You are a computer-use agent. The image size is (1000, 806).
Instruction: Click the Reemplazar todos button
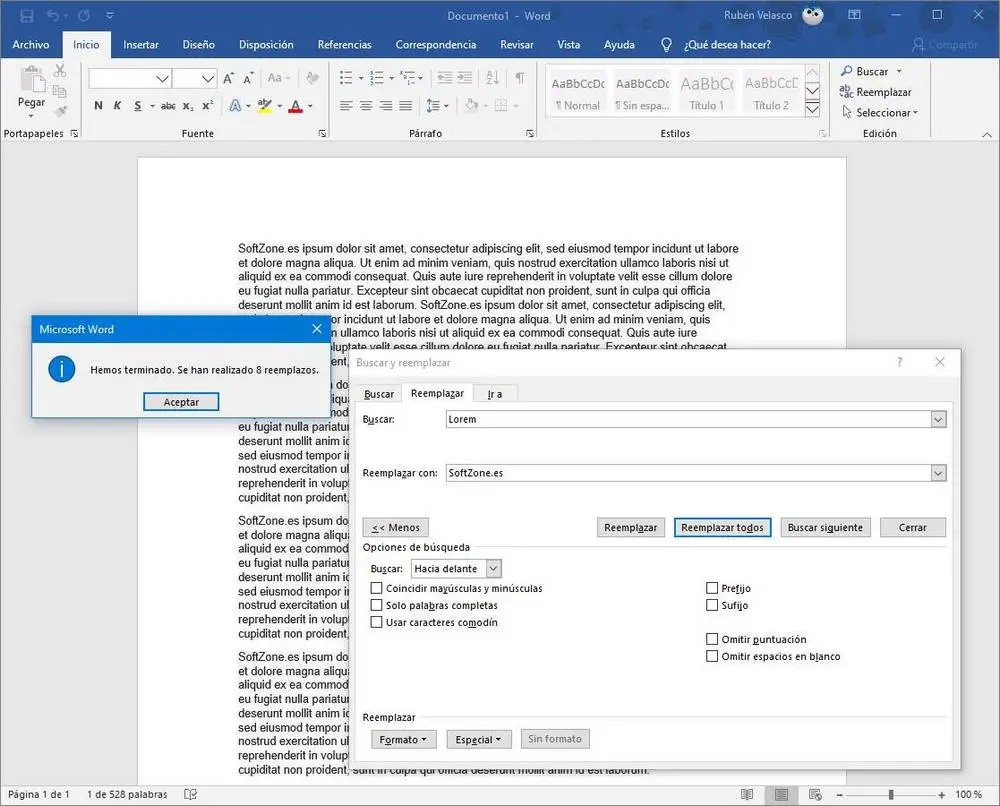point(722,527)
